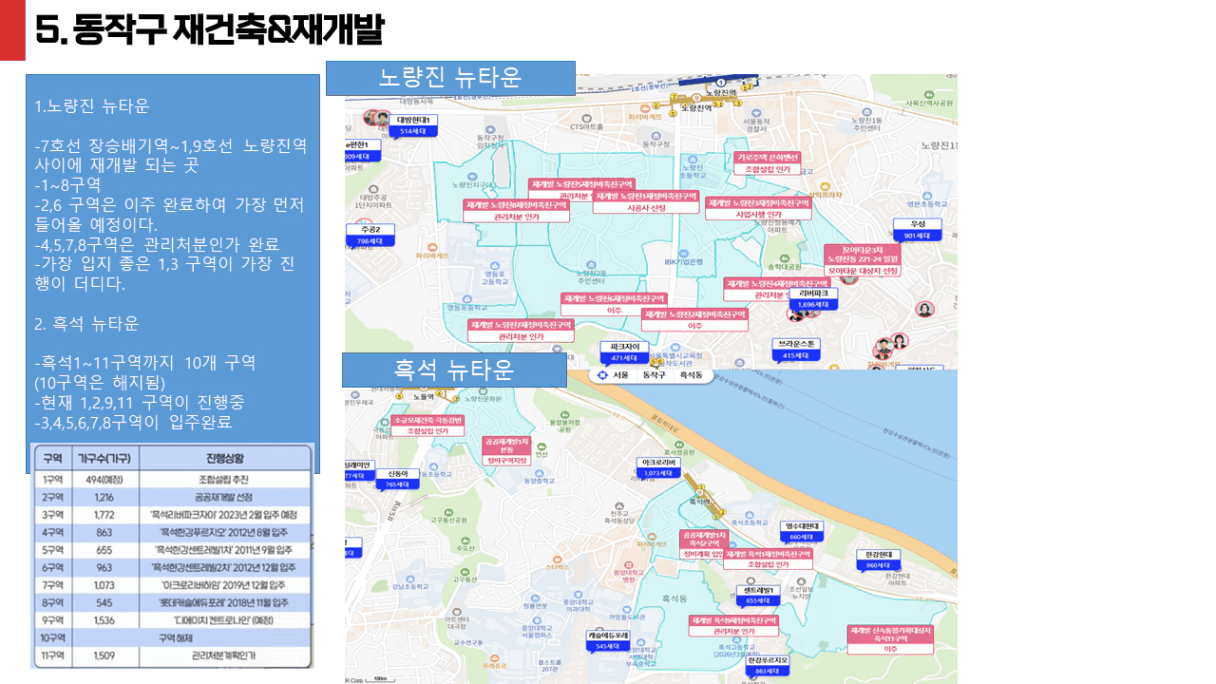Click the 대방현대1 514세대 apartment marker

pyautogui.click(x=413, y=125)
